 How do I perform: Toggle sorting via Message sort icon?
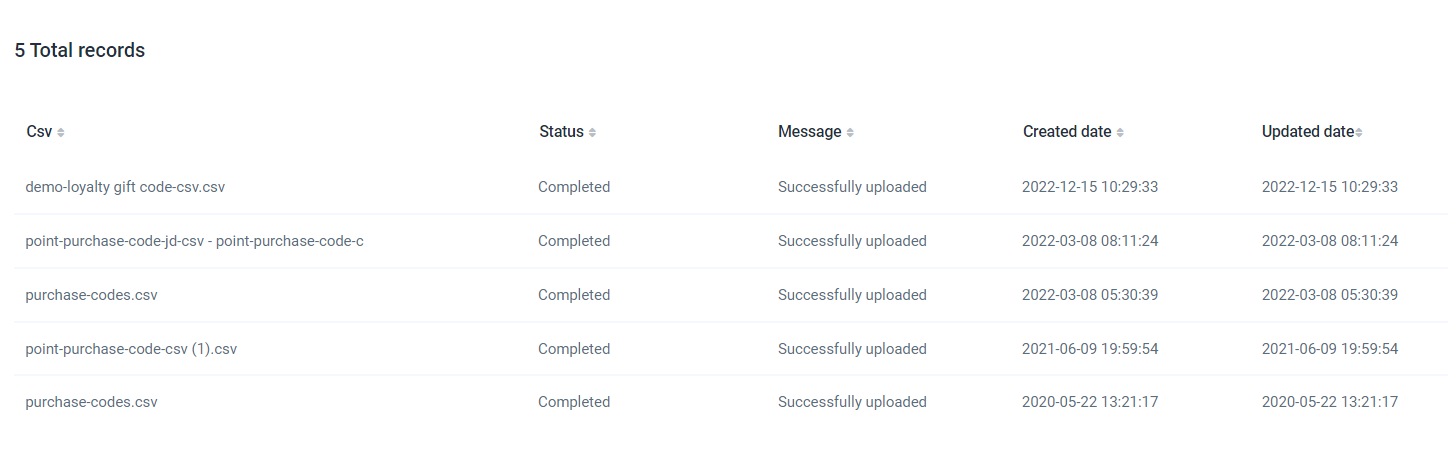click(x=850, y=132)
